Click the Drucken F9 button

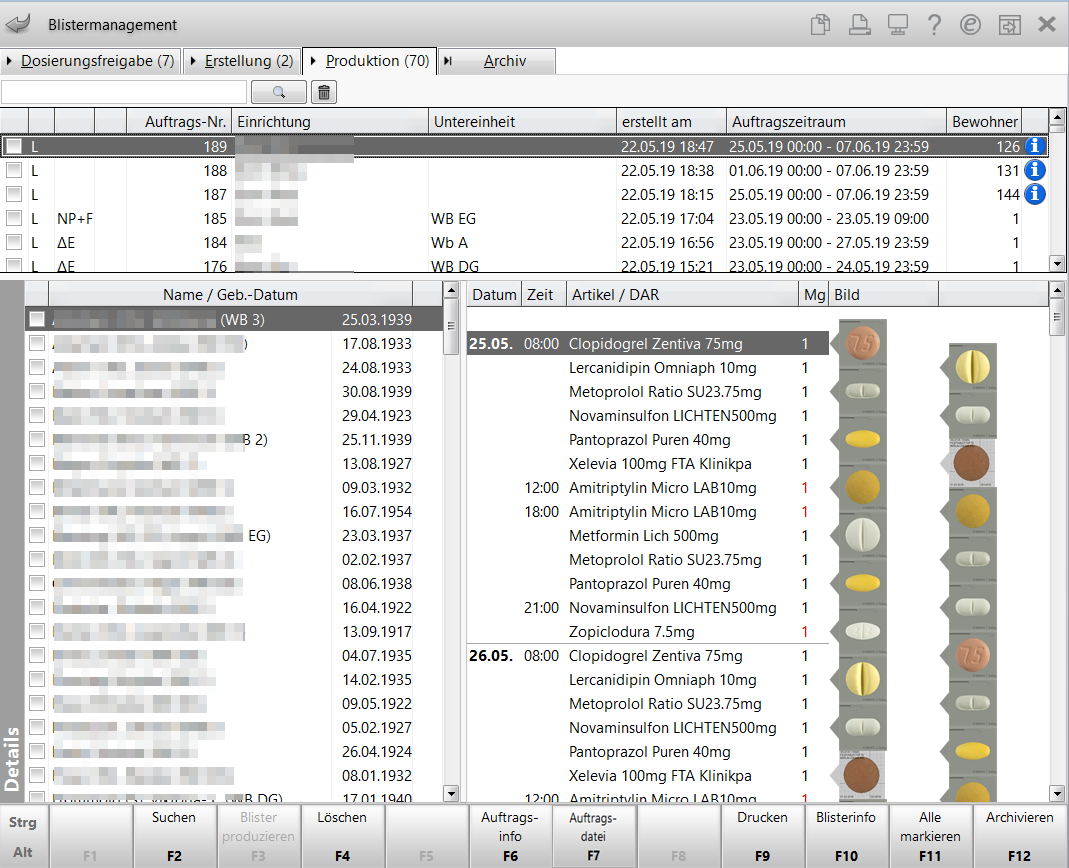[x=762, y=836]
